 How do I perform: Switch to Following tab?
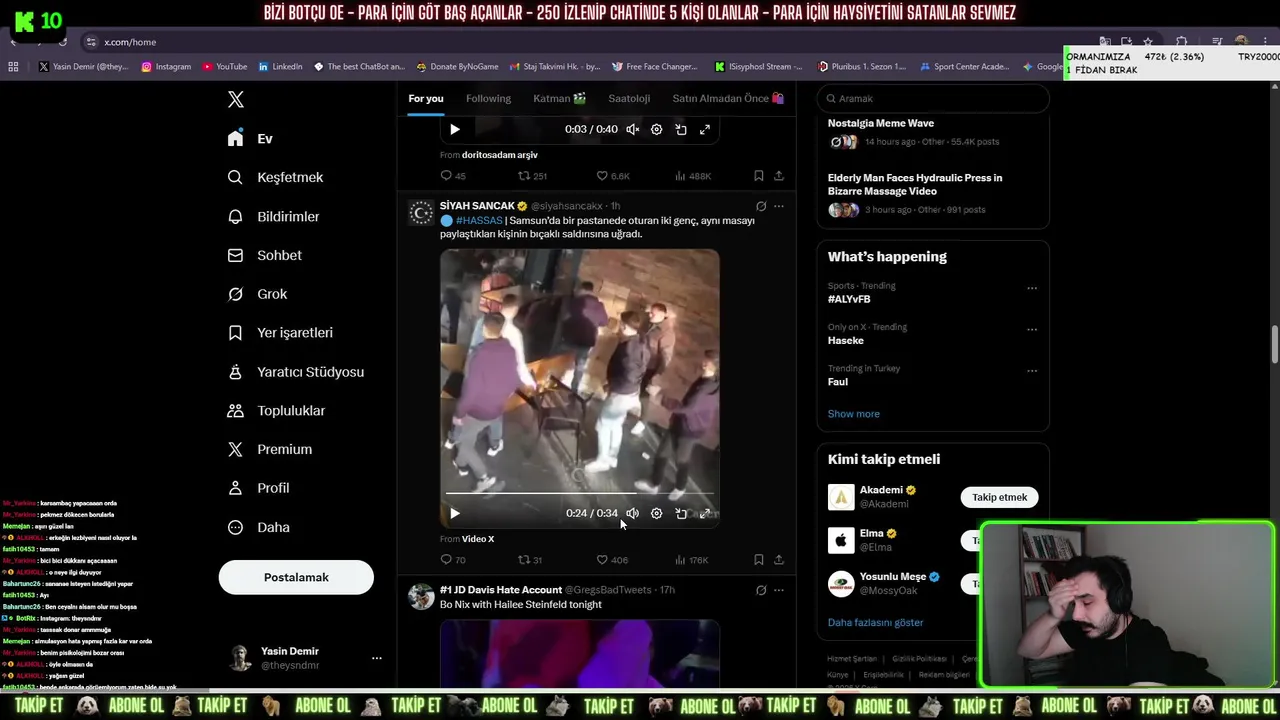click(x=488, y=98)
